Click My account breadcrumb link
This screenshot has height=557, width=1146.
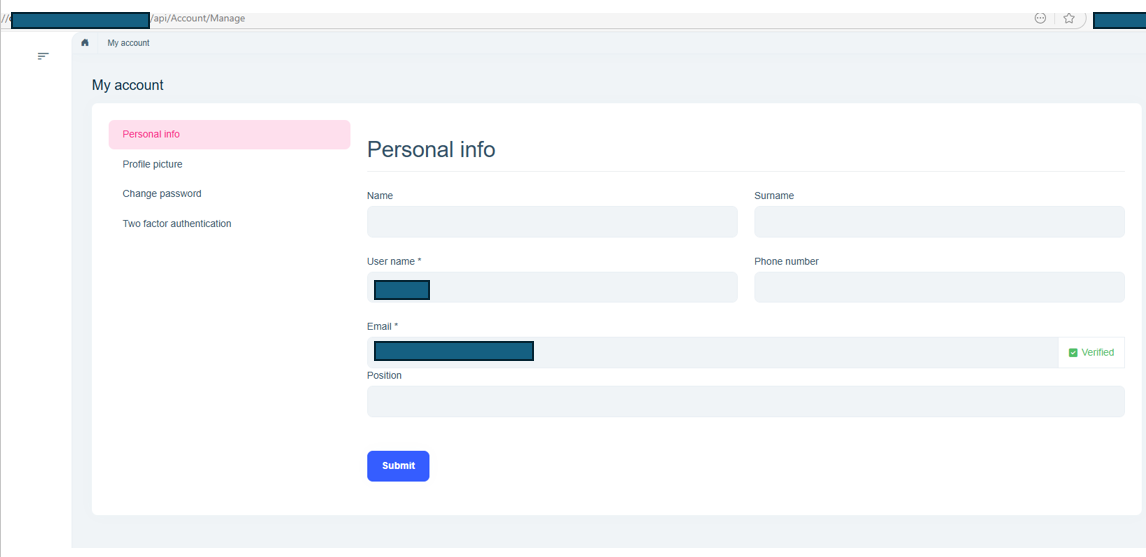128,43
